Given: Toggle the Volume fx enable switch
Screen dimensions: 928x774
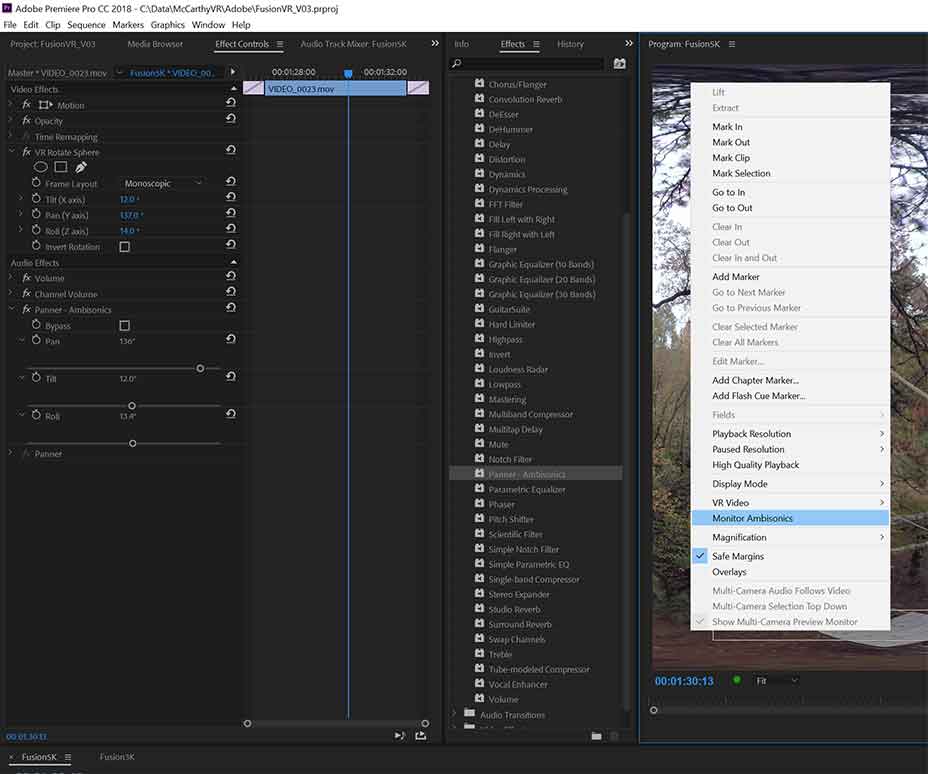Looking at the screenshot, I should 27,278.
